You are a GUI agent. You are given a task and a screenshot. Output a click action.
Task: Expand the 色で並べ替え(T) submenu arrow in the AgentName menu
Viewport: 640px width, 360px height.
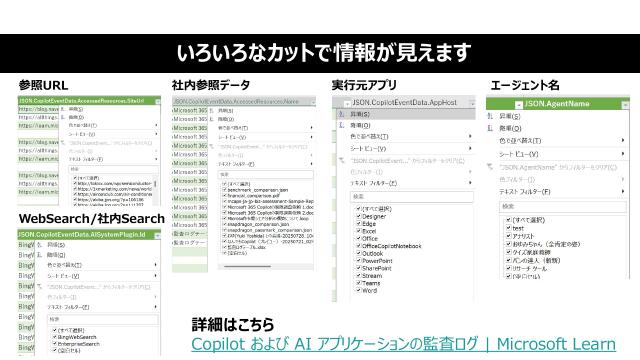coord(623,140)
